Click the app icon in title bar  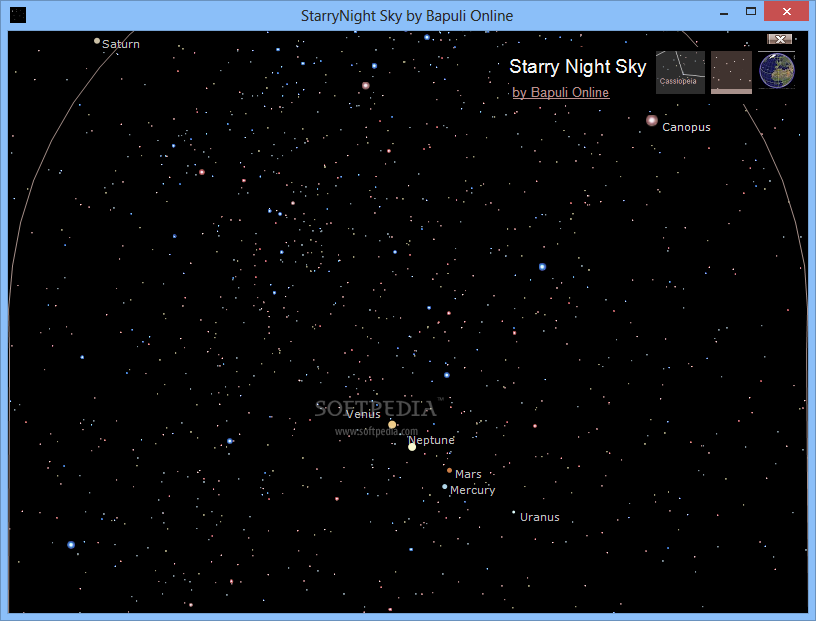coord(18,15)
